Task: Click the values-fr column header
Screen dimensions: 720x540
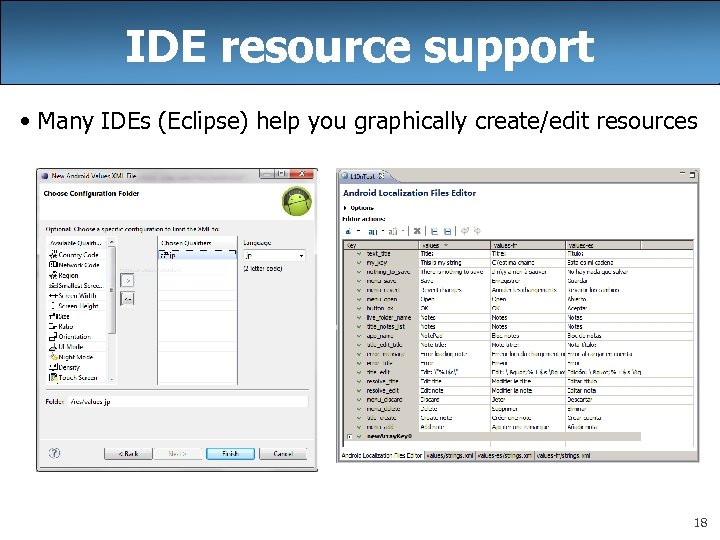Action: (528, 245)
